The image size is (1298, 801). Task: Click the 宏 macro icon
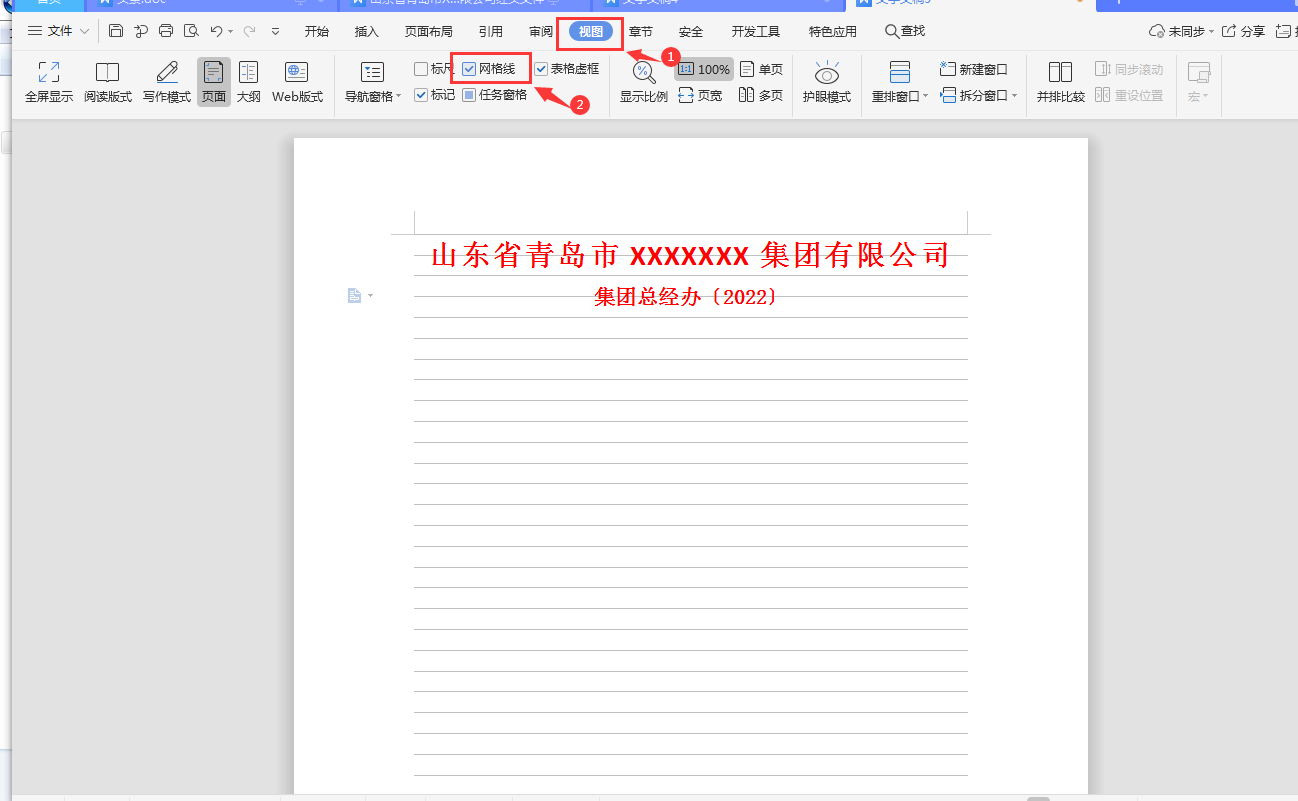click(1198, 72)
